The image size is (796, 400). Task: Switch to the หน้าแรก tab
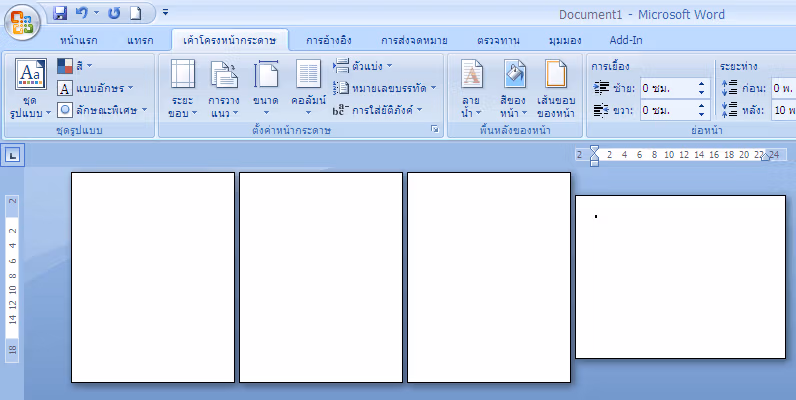pos(79,41)
